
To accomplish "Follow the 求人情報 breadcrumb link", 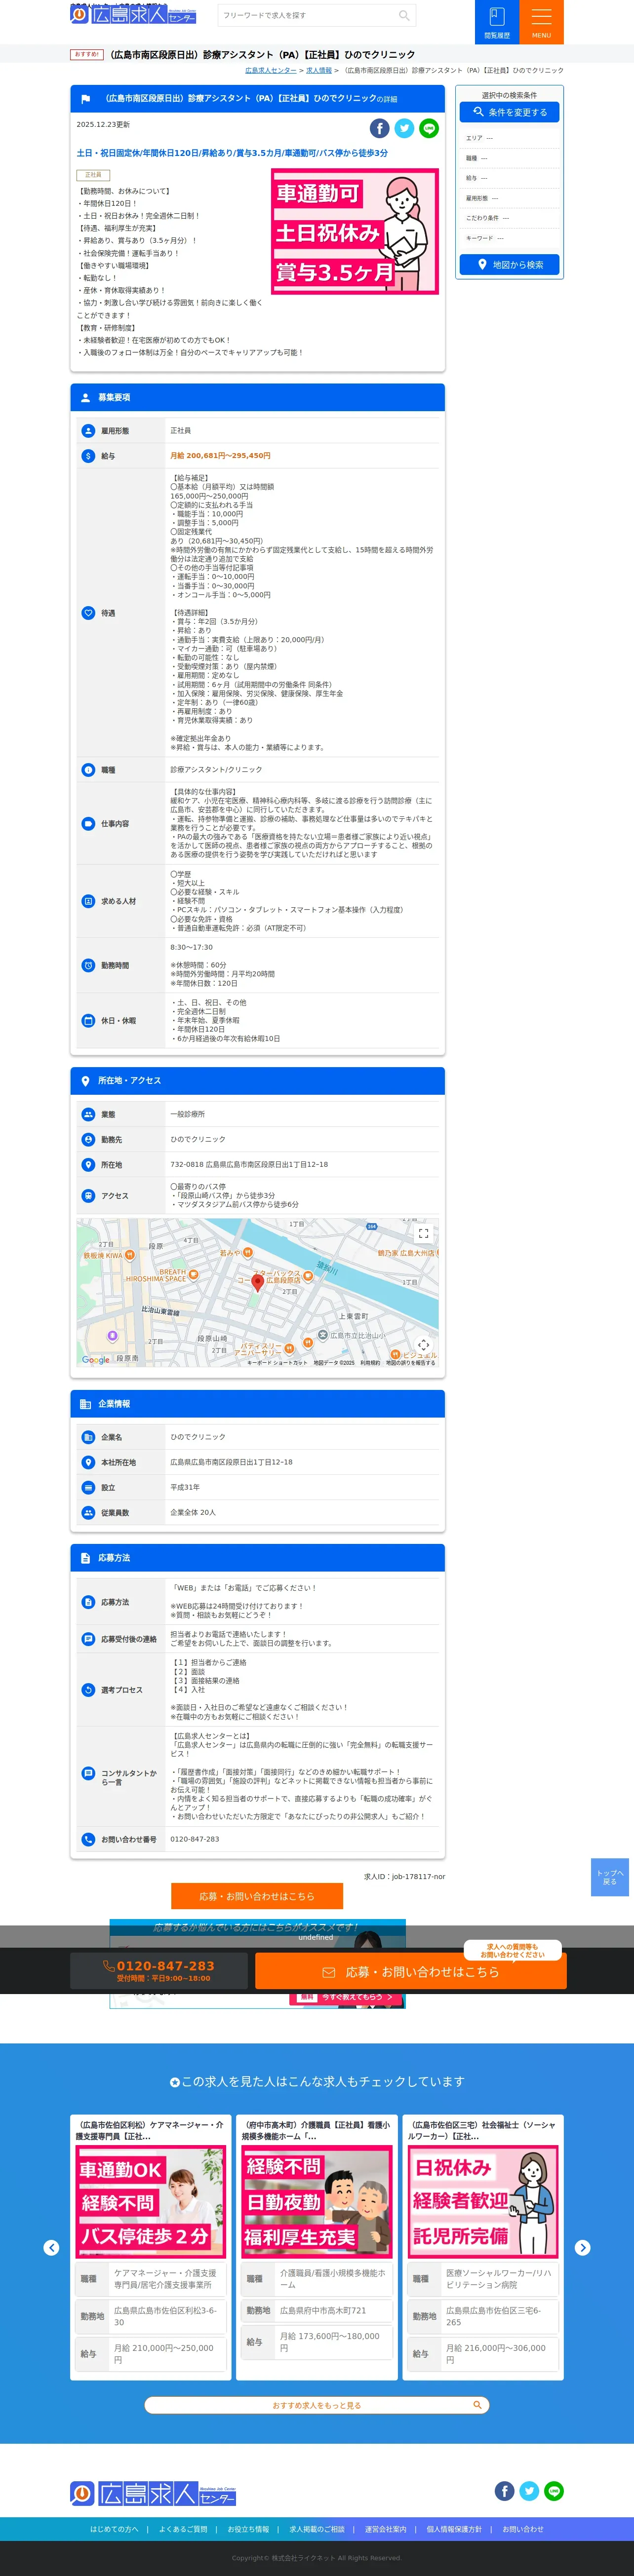I will [319, 71].
